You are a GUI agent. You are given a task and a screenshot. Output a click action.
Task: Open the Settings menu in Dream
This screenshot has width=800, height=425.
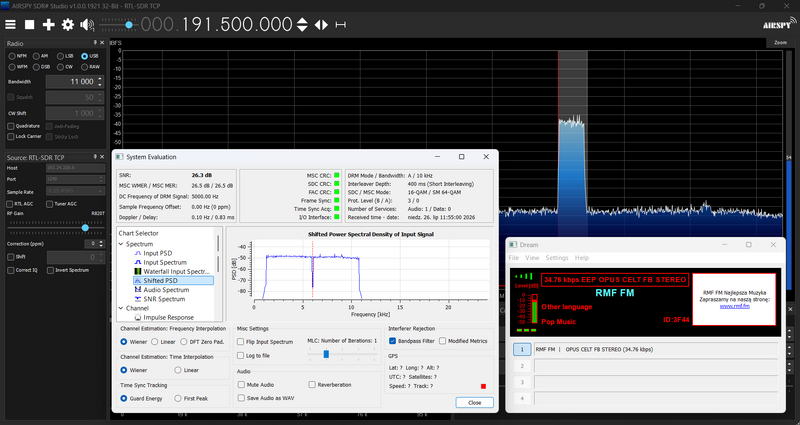click(557, 258)
